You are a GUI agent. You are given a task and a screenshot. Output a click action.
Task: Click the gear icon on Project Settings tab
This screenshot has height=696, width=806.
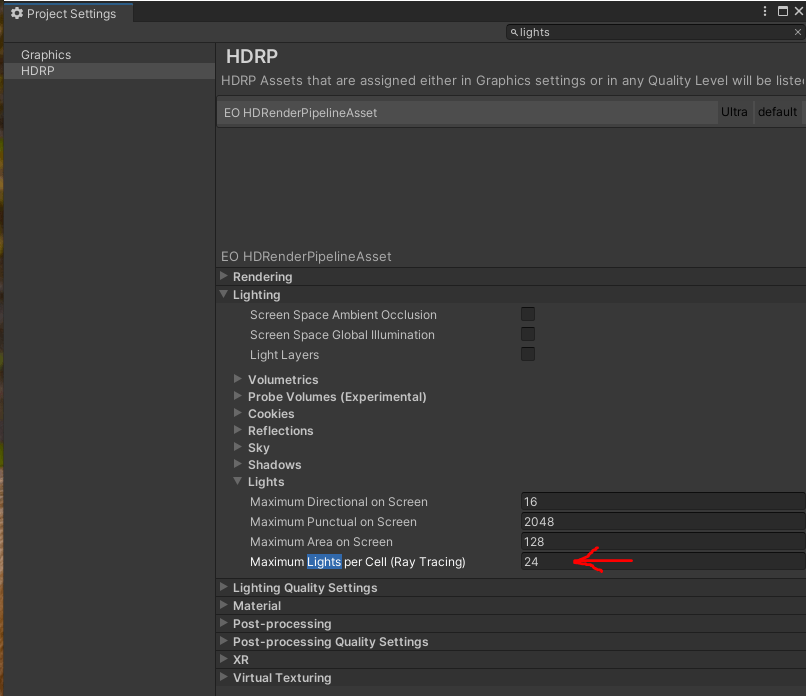point(16,14)
